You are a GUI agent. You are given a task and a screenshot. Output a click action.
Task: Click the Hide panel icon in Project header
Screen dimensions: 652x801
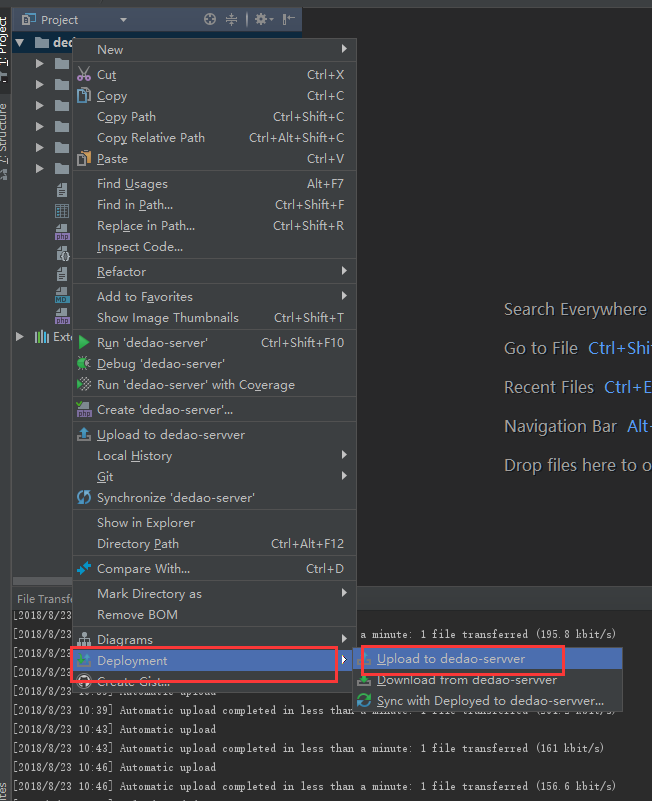click(x=288, y=19)
